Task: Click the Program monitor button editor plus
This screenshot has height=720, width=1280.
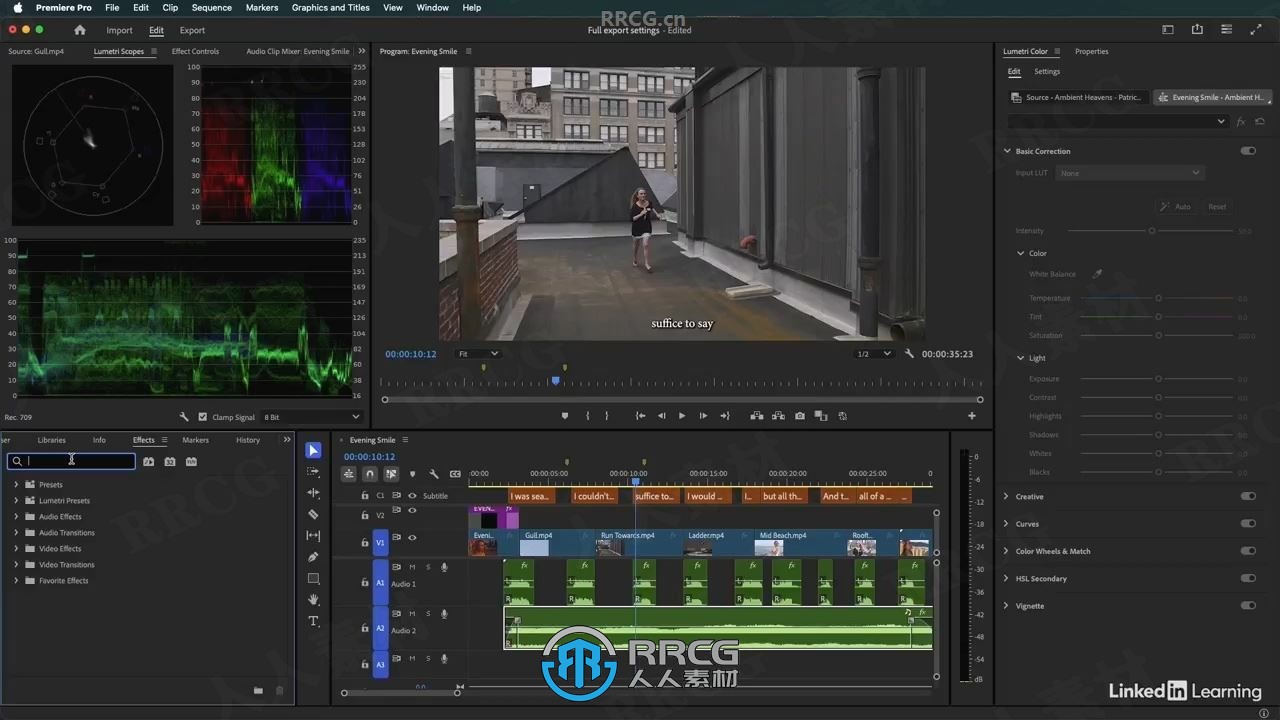Action: (x=971, y=416)
